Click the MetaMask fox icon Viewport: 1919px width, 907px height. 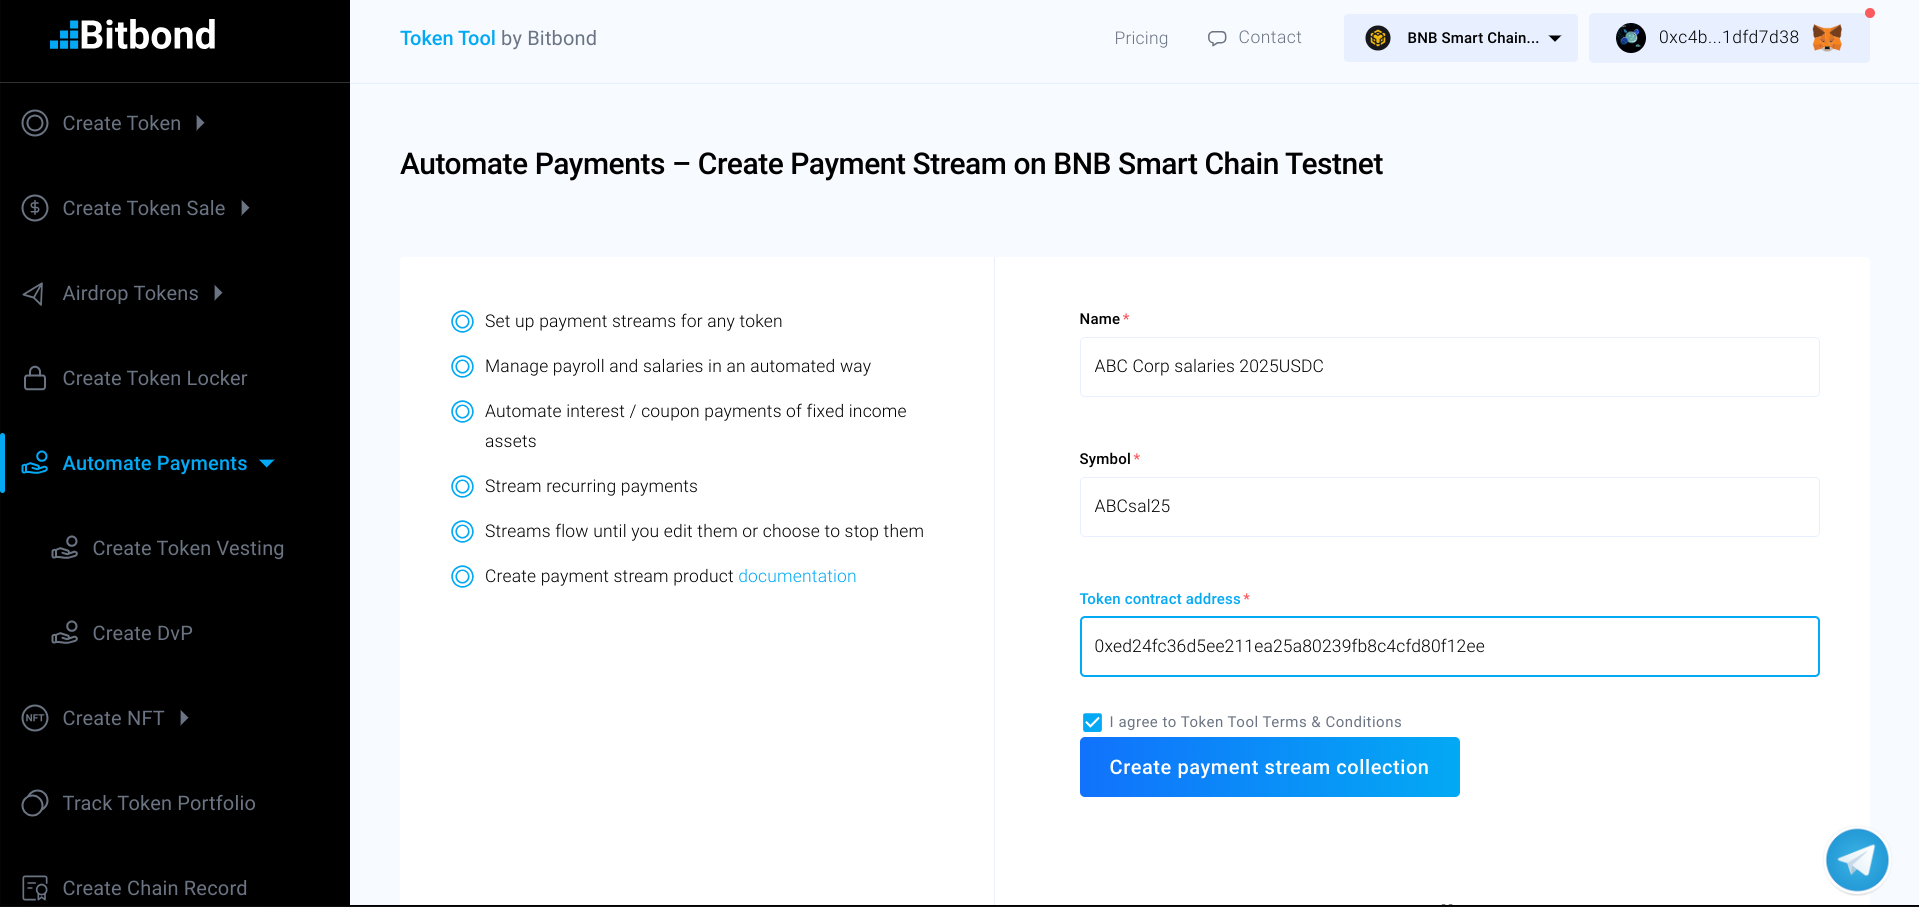coord(1827,38)
